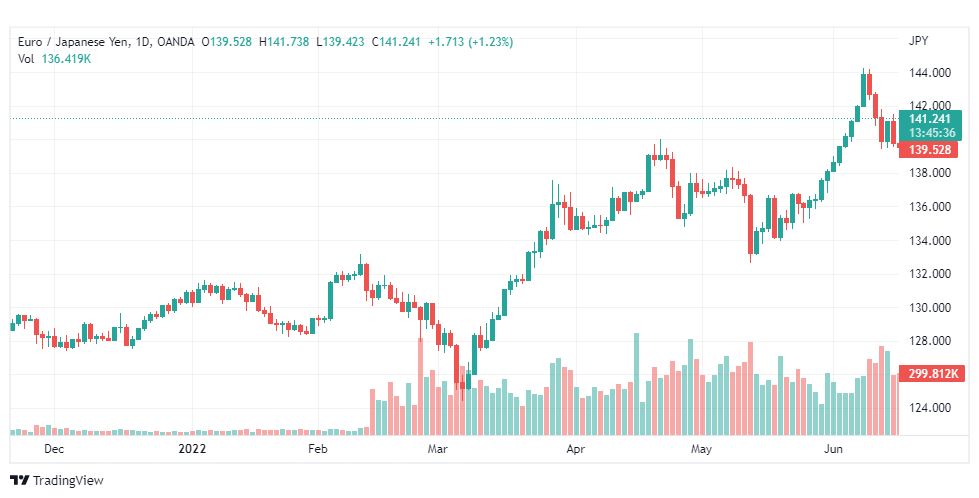The width and height of the screenshot is (979, 498).
Task: Click the 144.000 price scale label
Action: (x=930, y=73)
